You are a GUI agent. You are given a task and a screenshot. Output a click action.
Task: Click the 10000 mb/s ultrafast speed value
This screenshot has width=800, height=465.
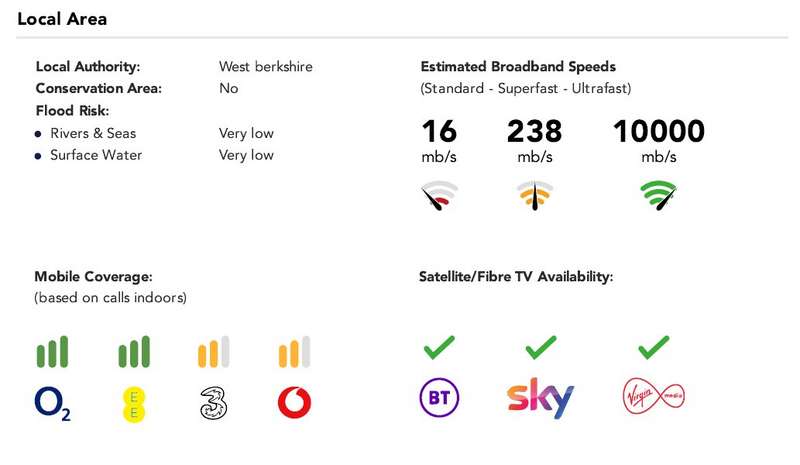coord(659,140)
